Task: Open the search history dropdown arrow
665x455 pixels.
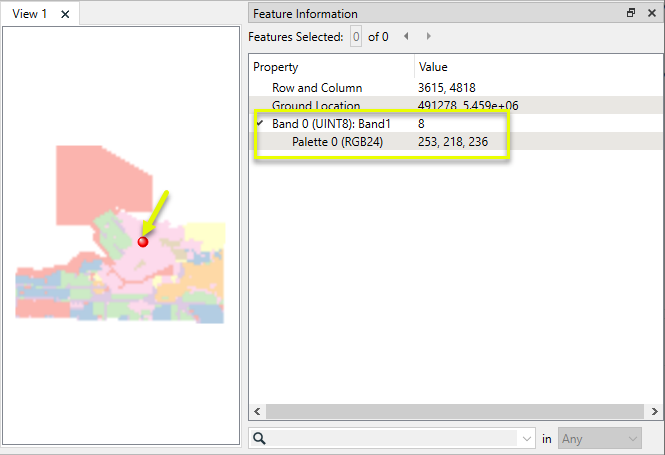Action: click(x=527, y=438)
